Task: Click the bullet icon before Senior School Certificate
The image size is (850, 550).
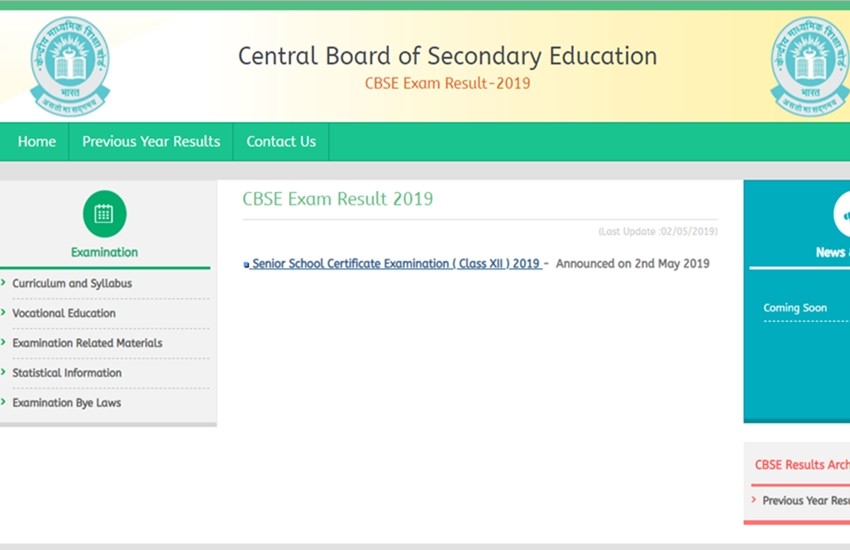Action: 246,265
